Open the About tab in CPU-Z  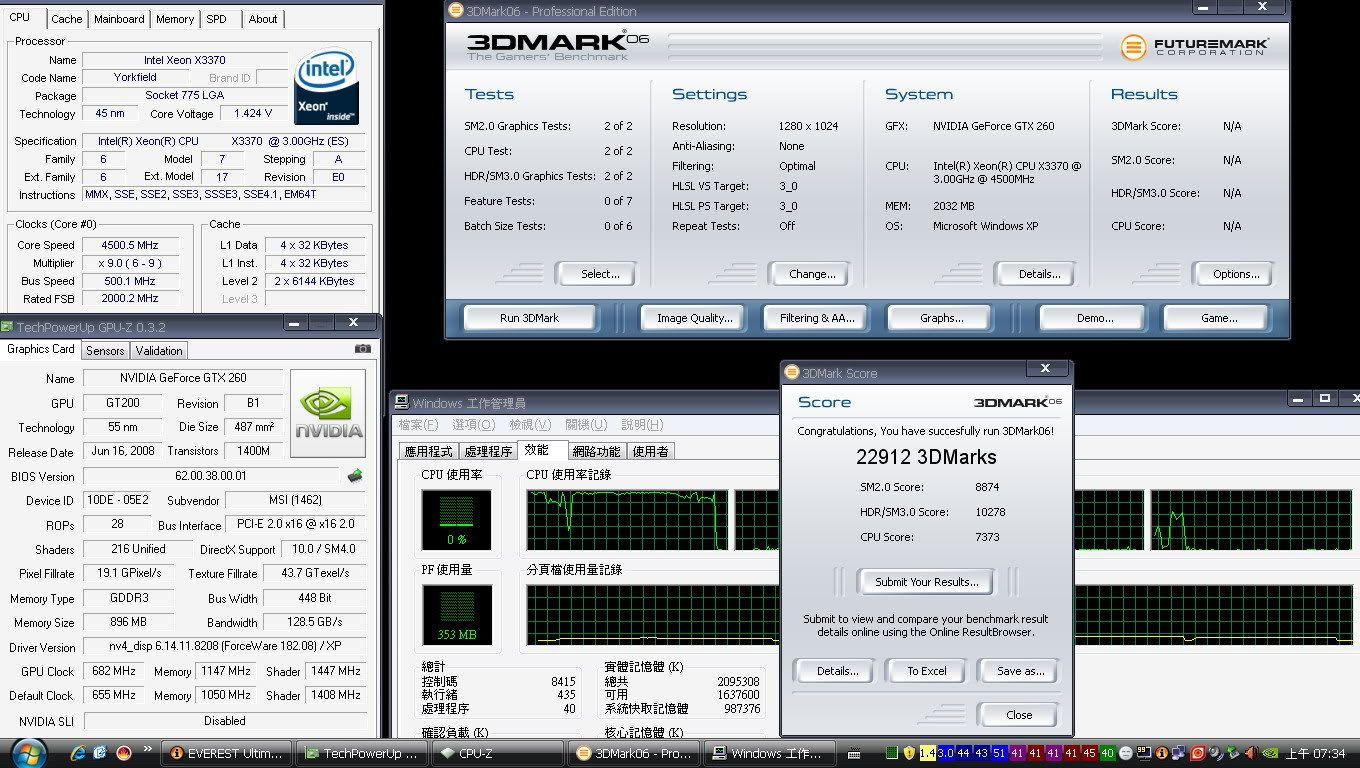[263, 19]
